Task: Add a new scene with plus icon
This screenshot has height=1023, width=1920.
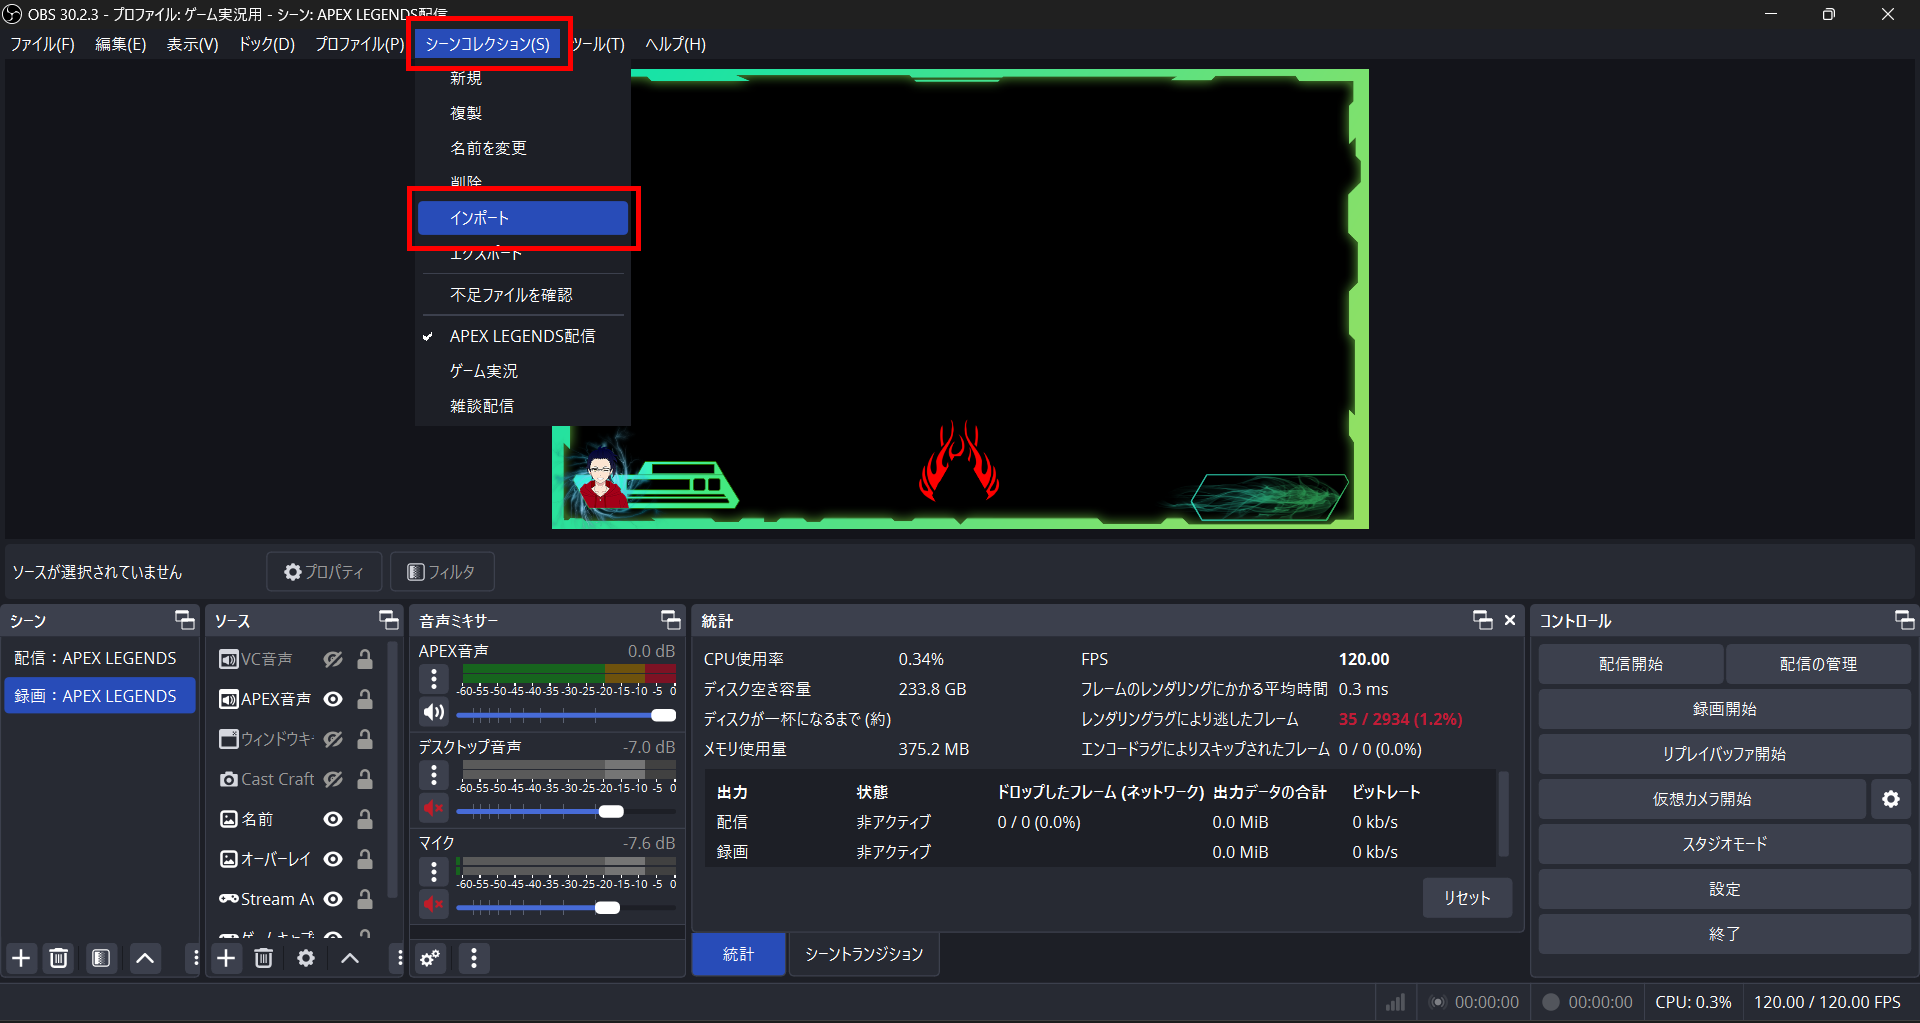Action: (x=21, y=958)
